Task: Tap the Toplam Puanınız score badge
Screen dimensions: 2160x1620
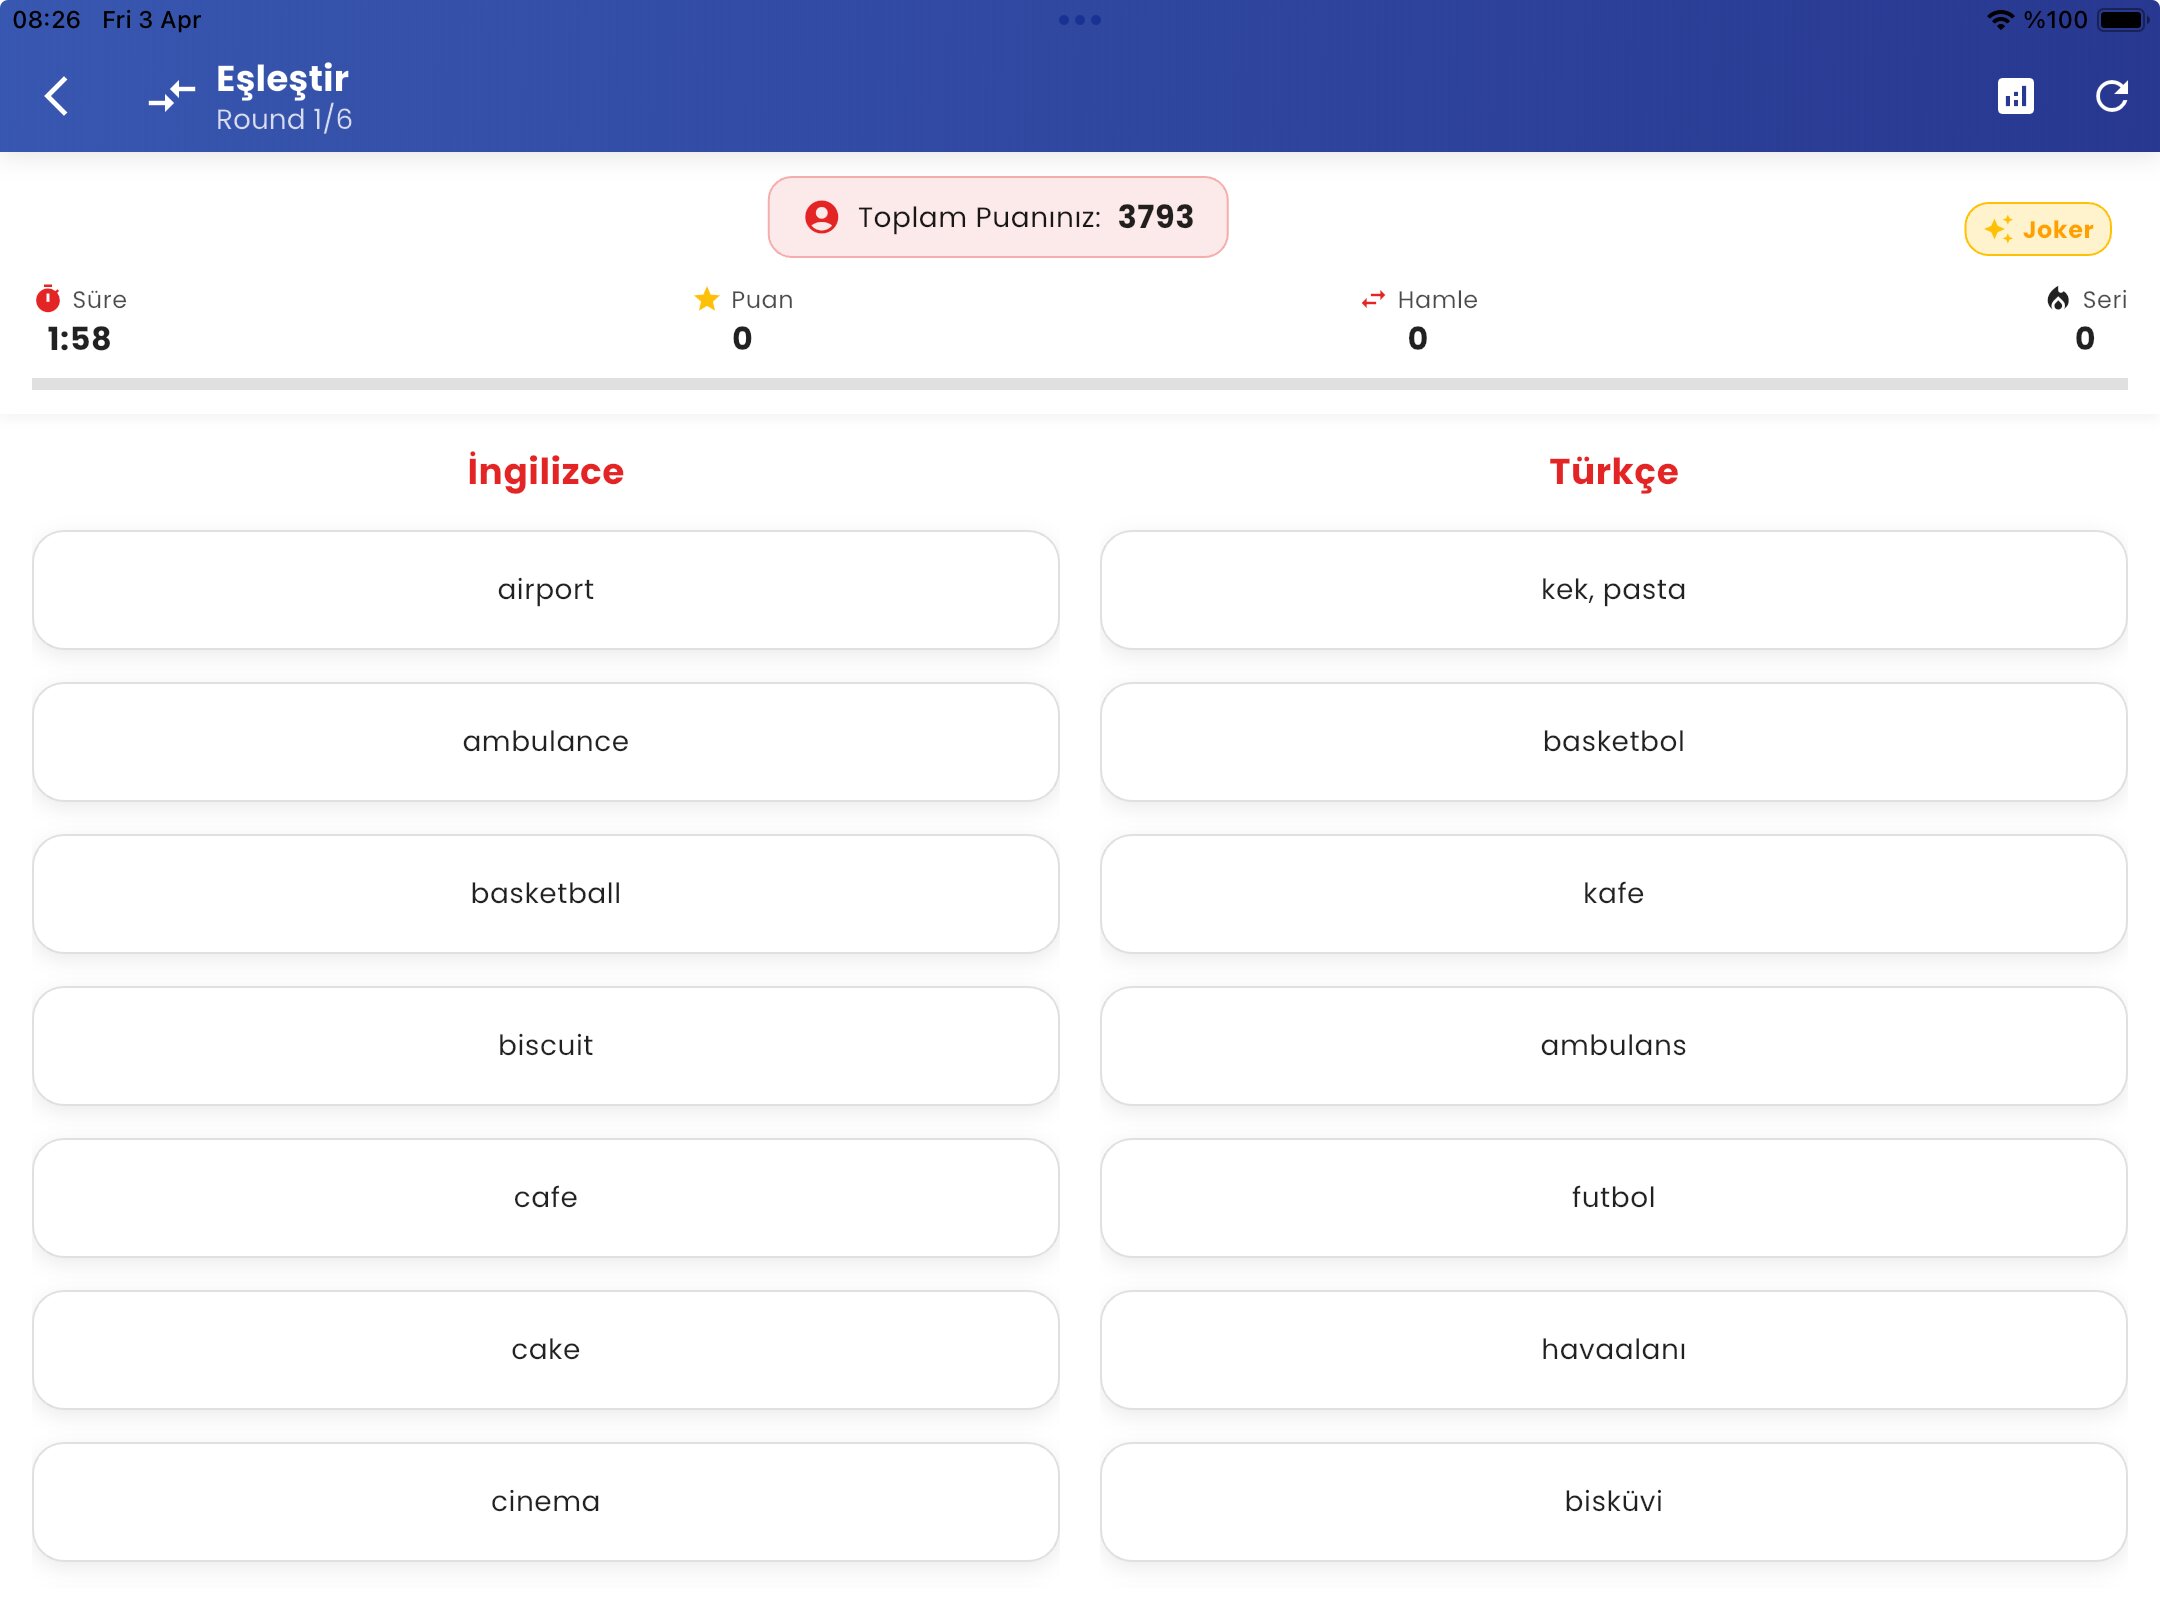Action: click(997, 217)
